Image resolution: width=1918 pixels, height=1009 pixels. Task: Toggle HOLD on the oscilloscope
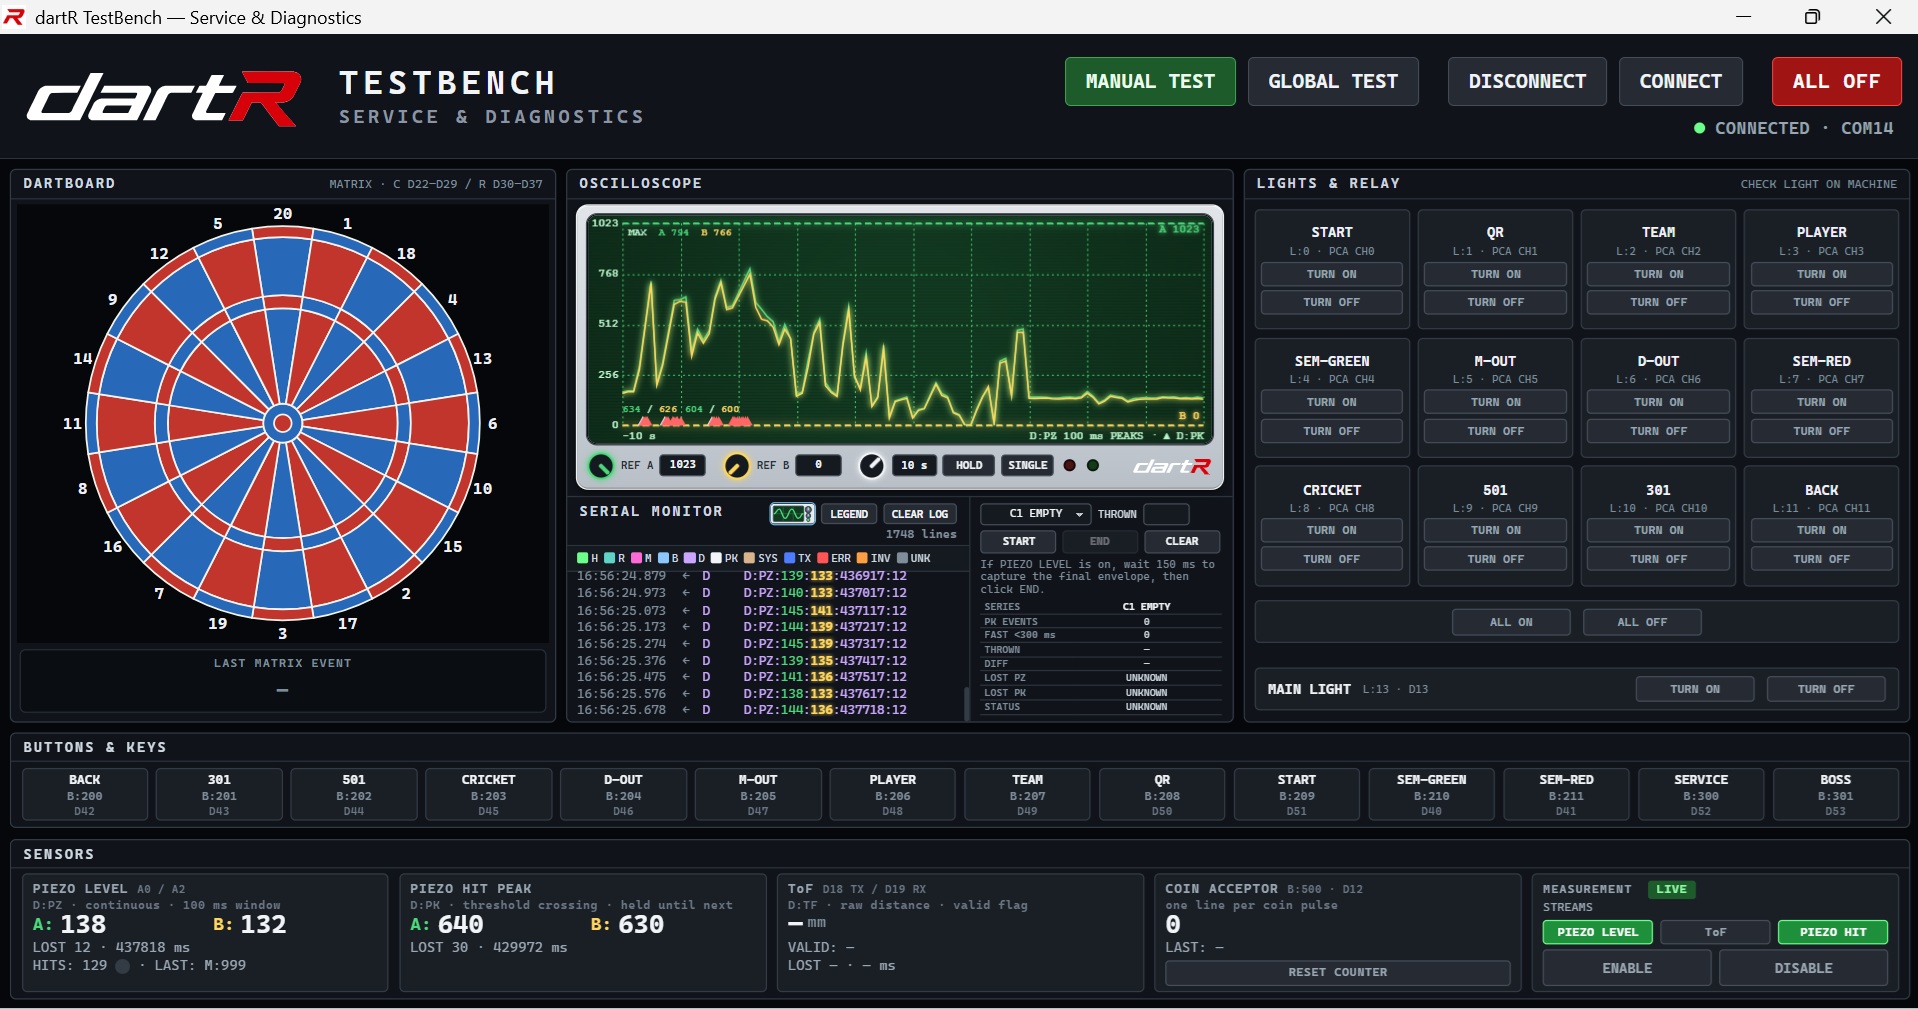969,466
